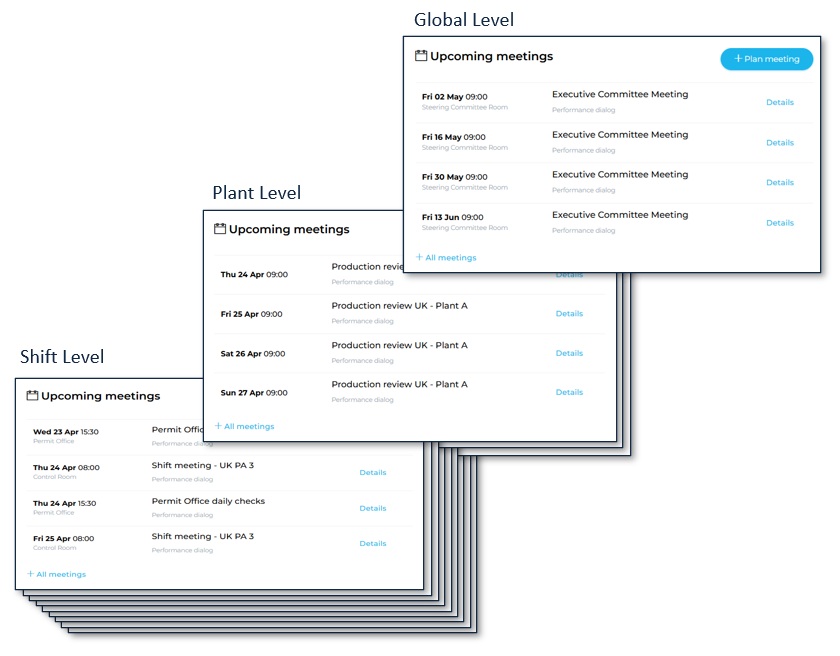This screenshot has width=840, height=656.
Task: Click the plus icon beside Global All meetings
Action: (x=419, y=257)
